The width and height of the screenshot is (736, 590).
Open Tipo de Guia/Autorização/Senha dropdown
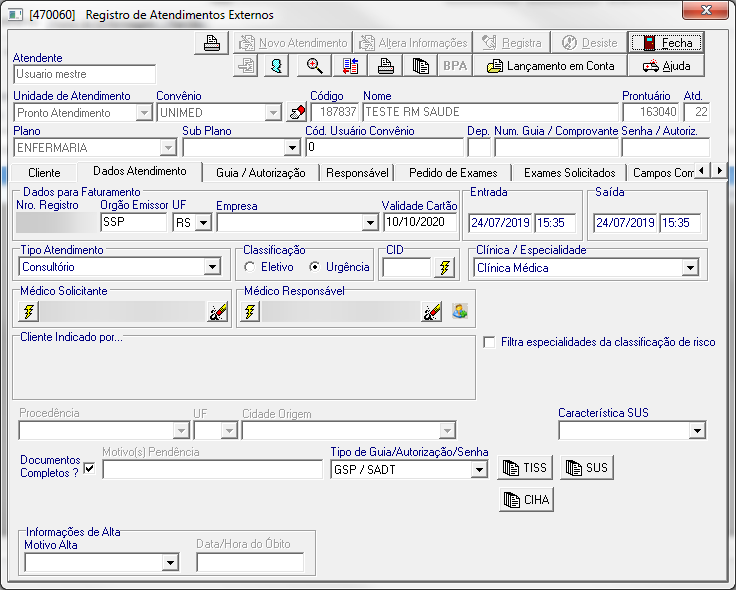coord(478,469)
